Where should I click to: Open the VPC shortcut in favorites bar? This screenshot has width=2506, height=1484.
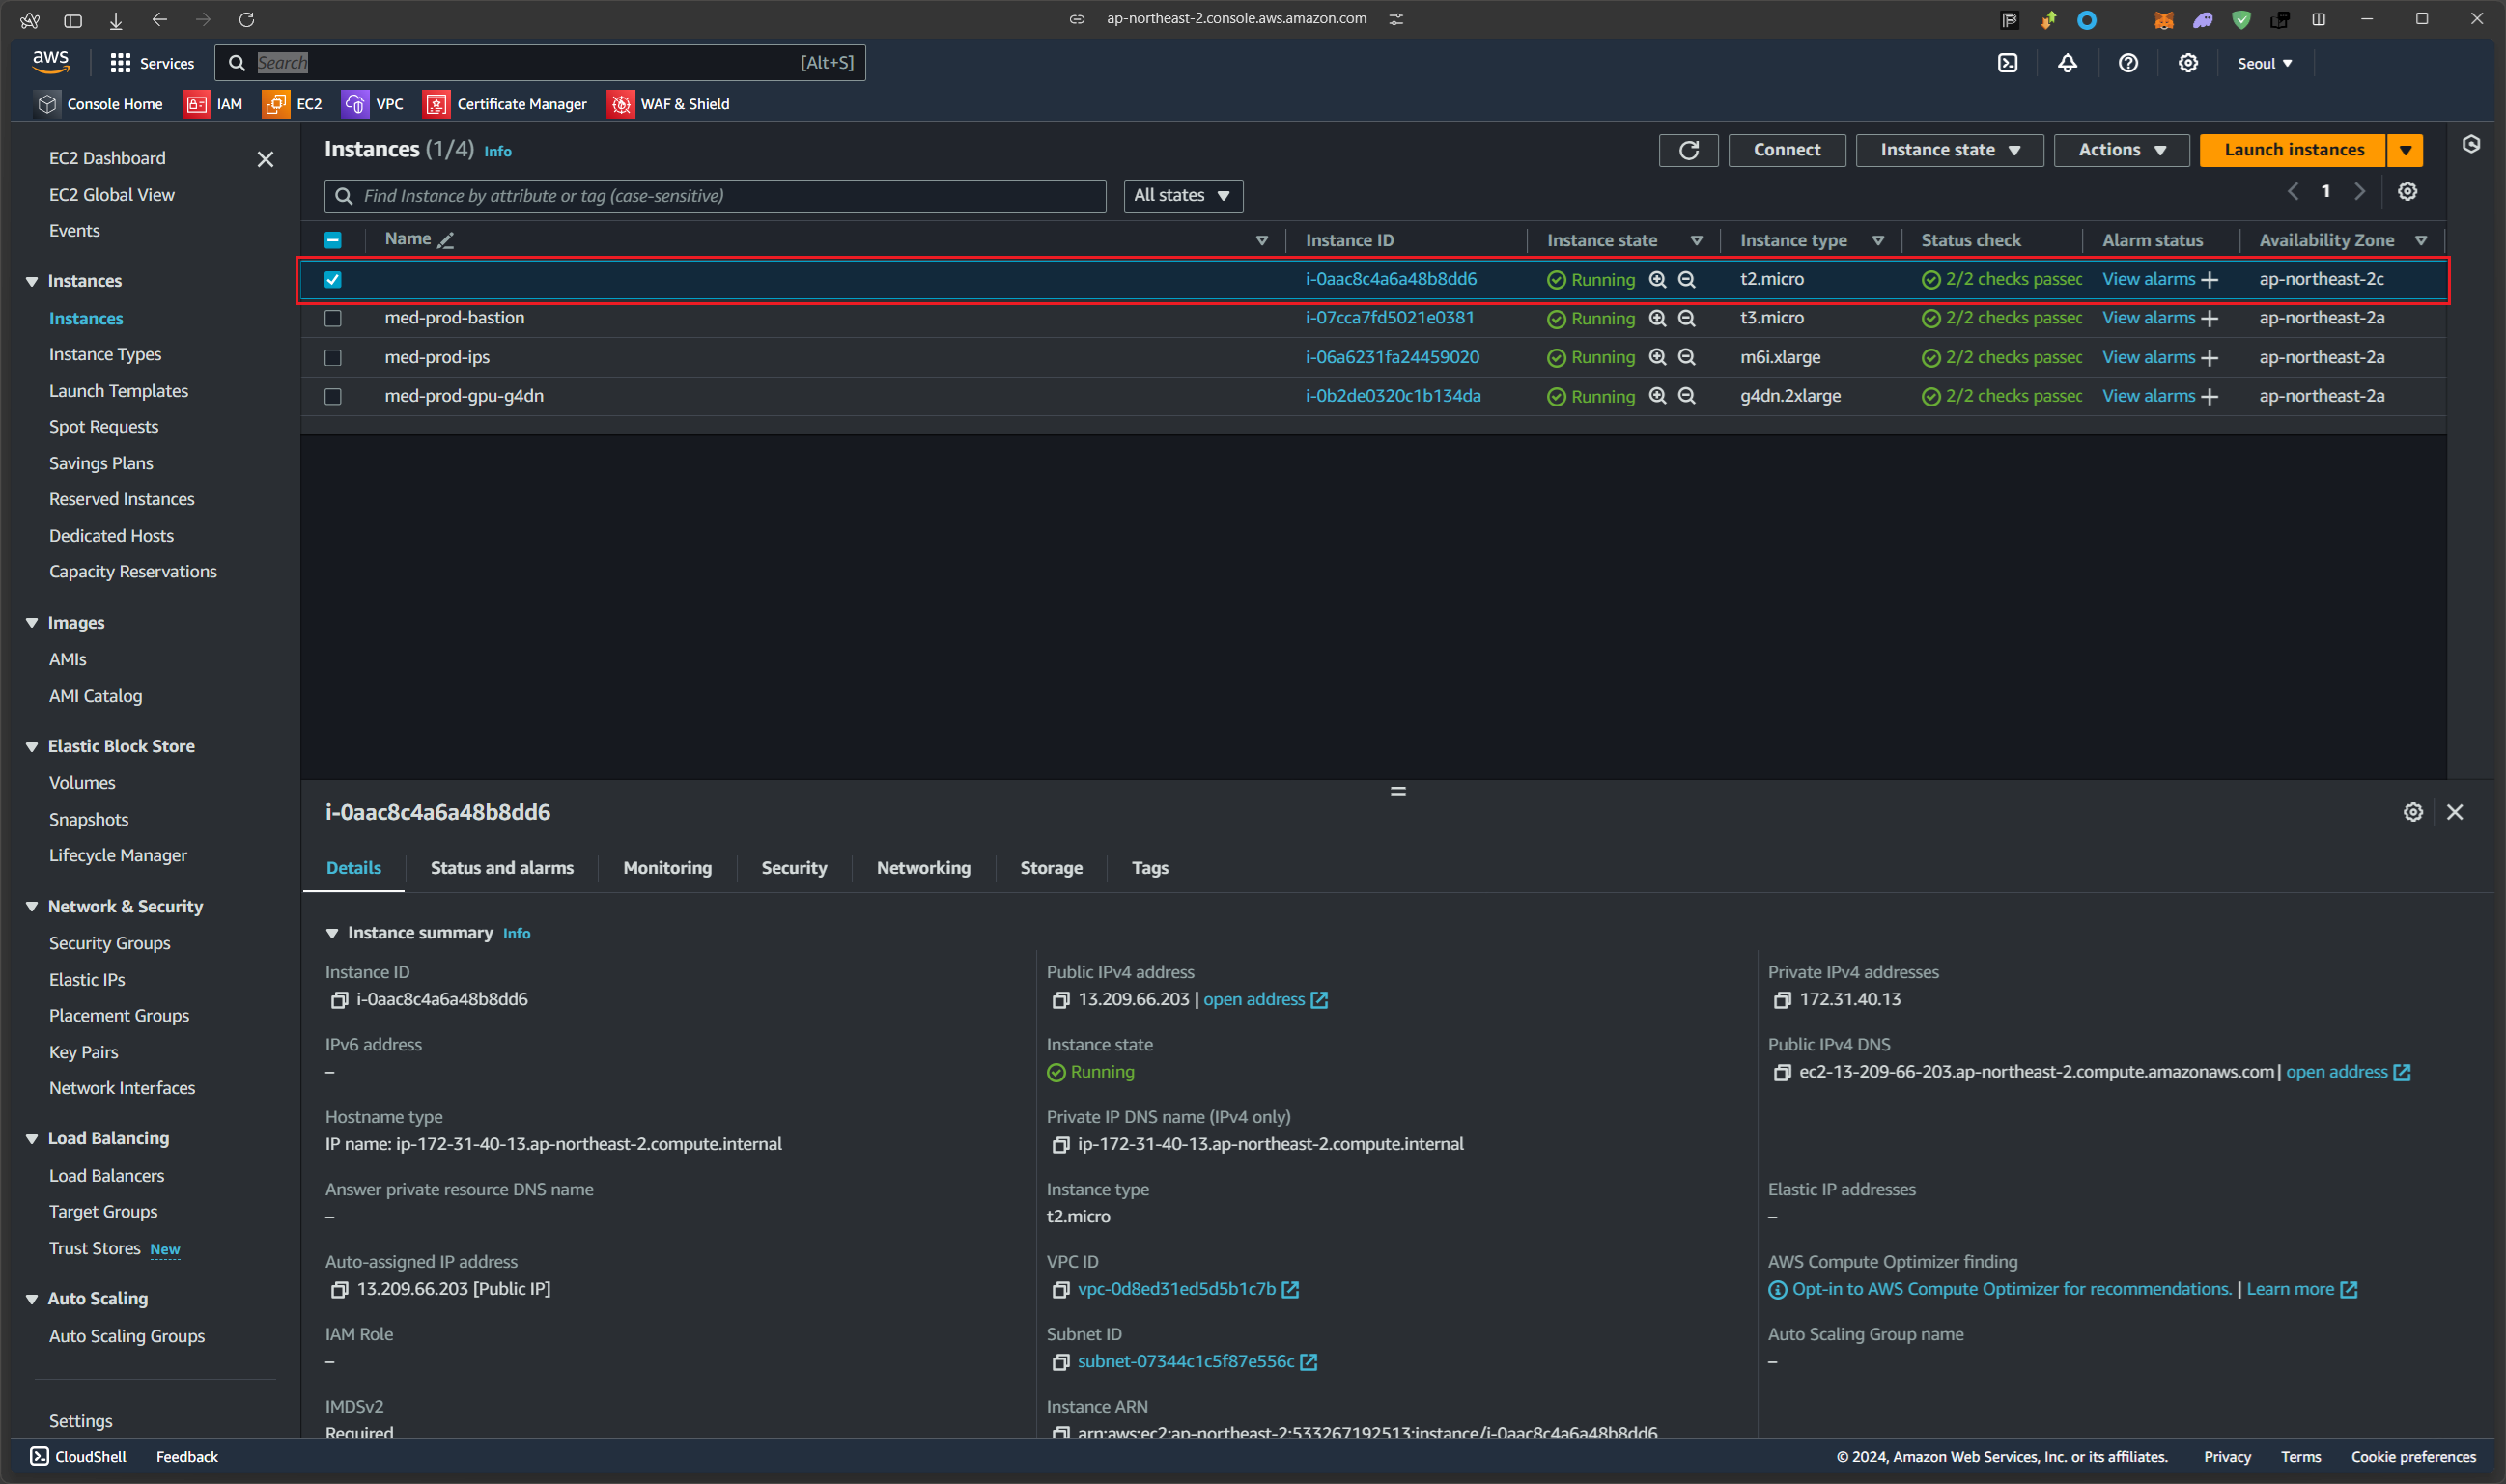coord(373,104)
